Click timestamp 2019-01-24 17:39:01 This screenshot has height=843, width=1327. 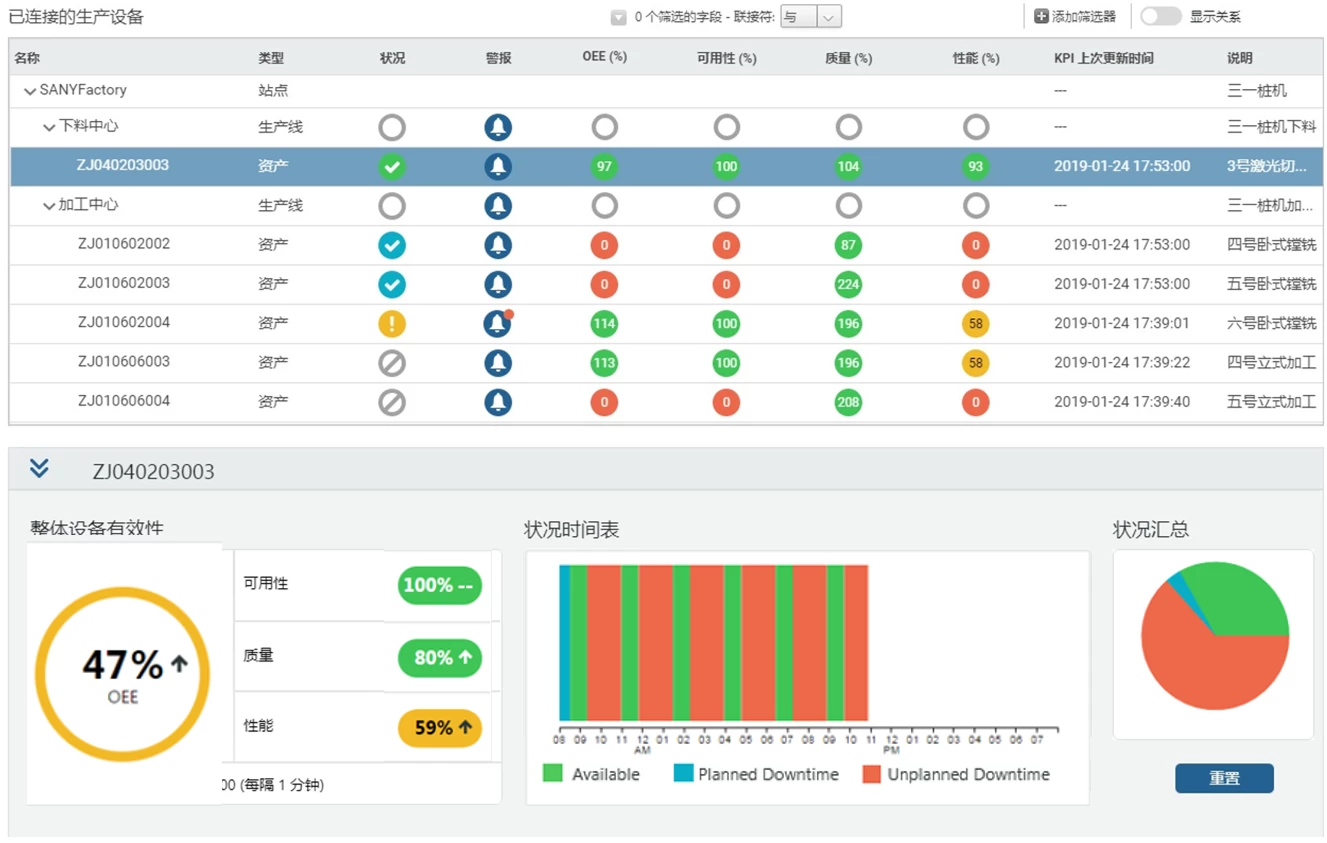pos(1122,323)
